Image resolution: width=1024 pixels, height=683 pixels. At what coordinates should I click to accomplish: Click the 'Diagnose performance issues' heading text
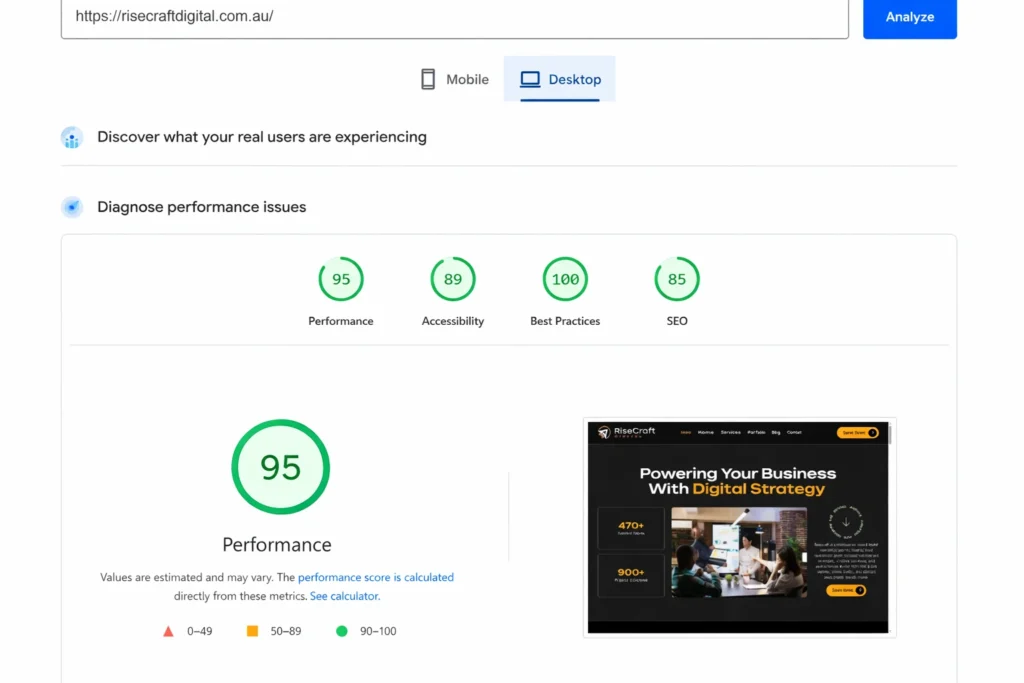[202, 207]
